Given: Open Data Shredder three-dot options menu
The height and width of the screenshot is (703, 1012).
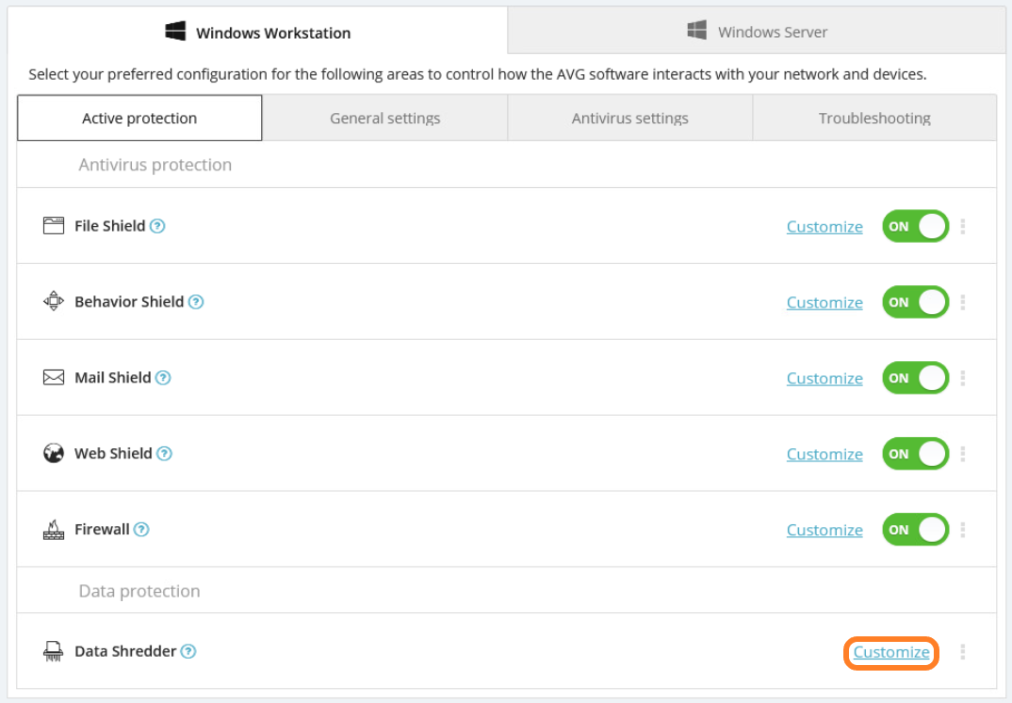Looking at the screenshot, I should (x=963, y=651).
